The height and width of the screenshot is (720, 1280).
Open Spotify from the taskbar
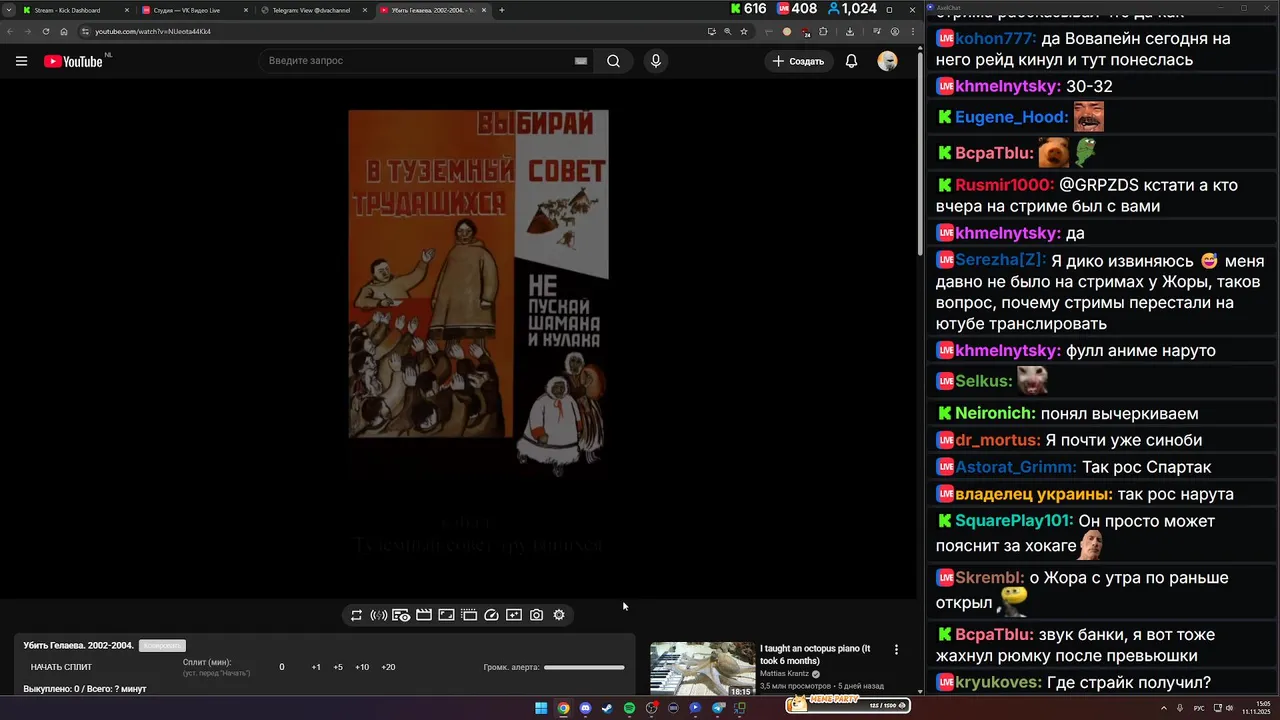click(629, 708)
